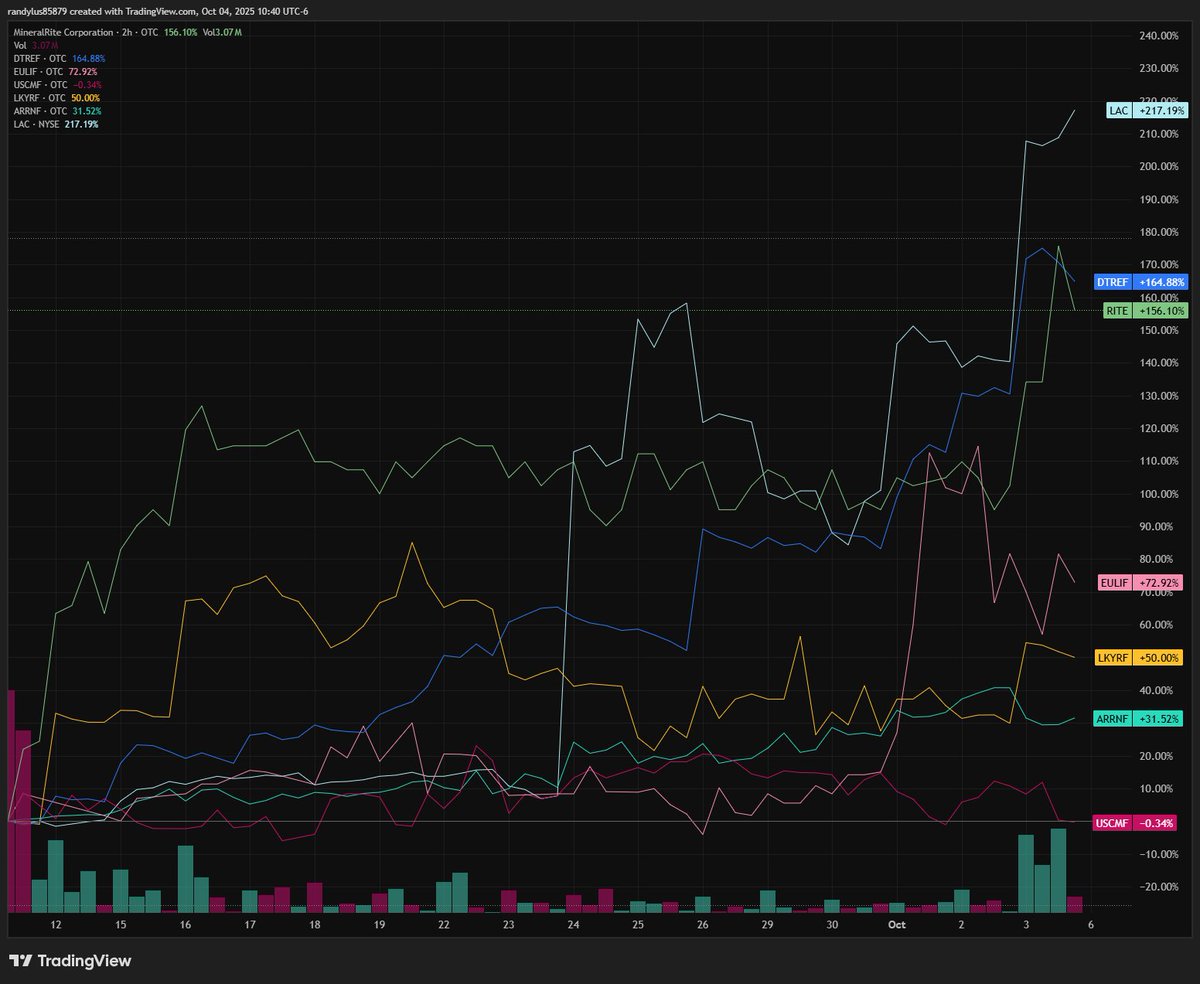The width and height of the screenshot is (1200, 984).
Task: Click the 180.00% tick on the price axis
Action: tap(1161, 232)
